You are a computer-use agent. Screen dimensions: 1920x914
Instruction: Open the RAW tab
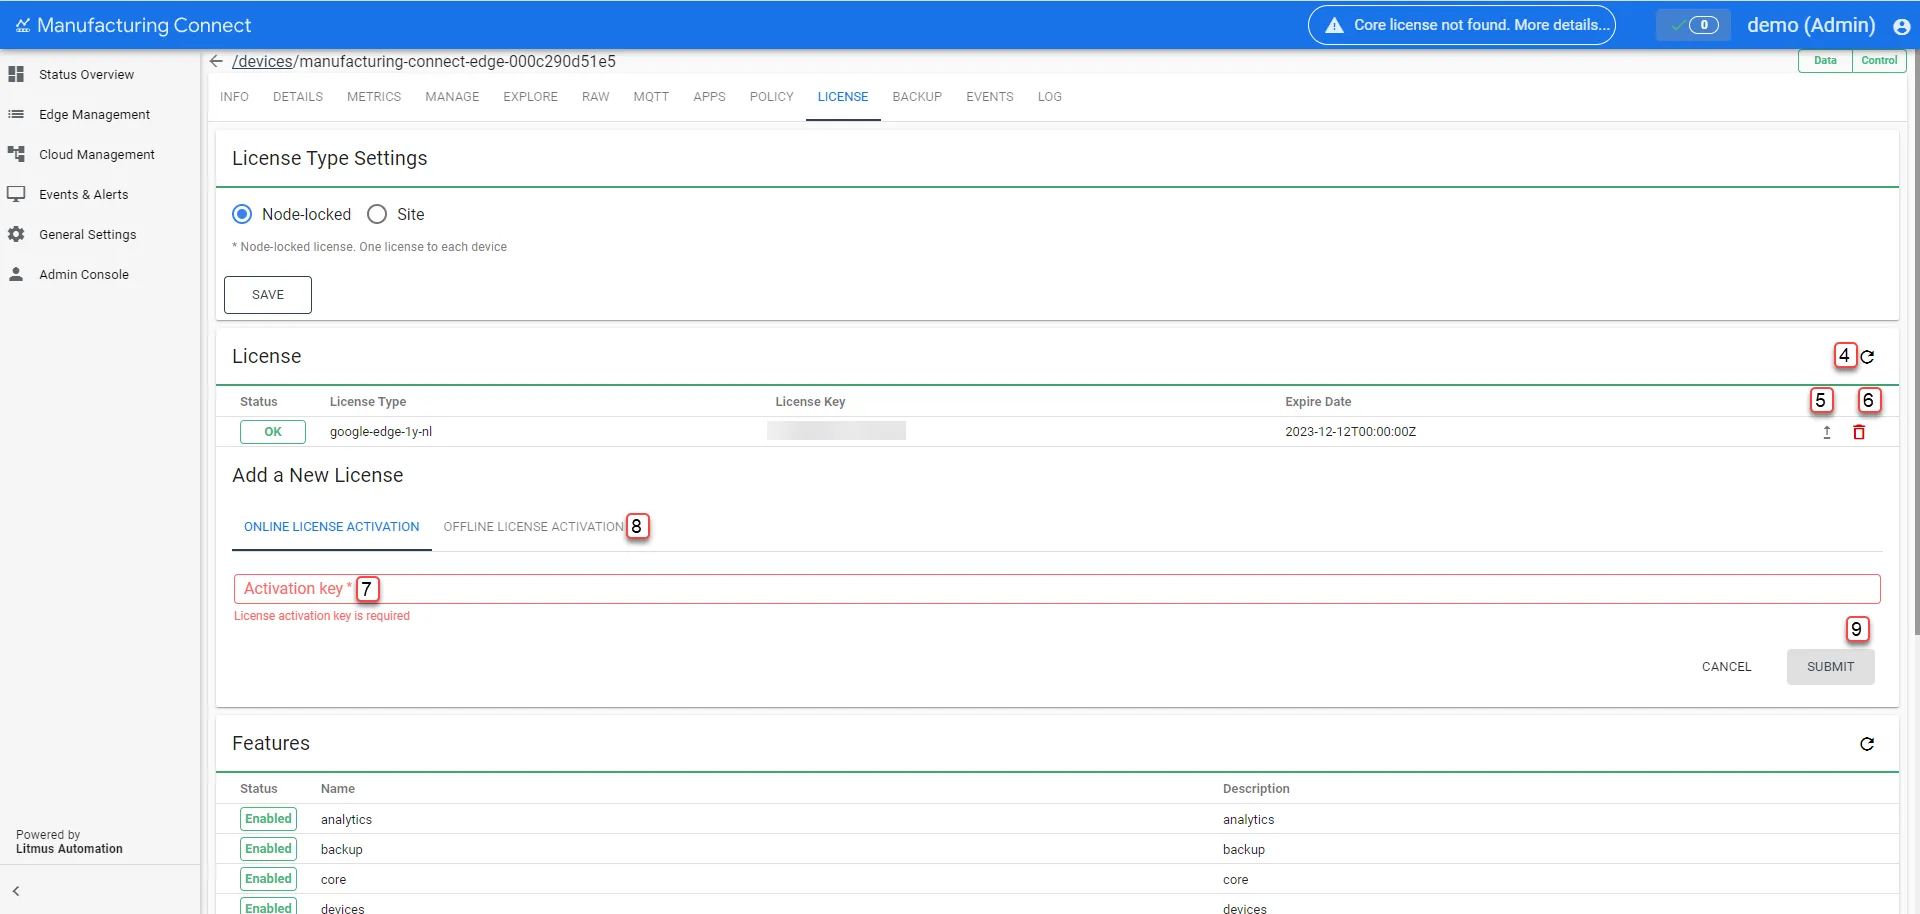[596, 97]
